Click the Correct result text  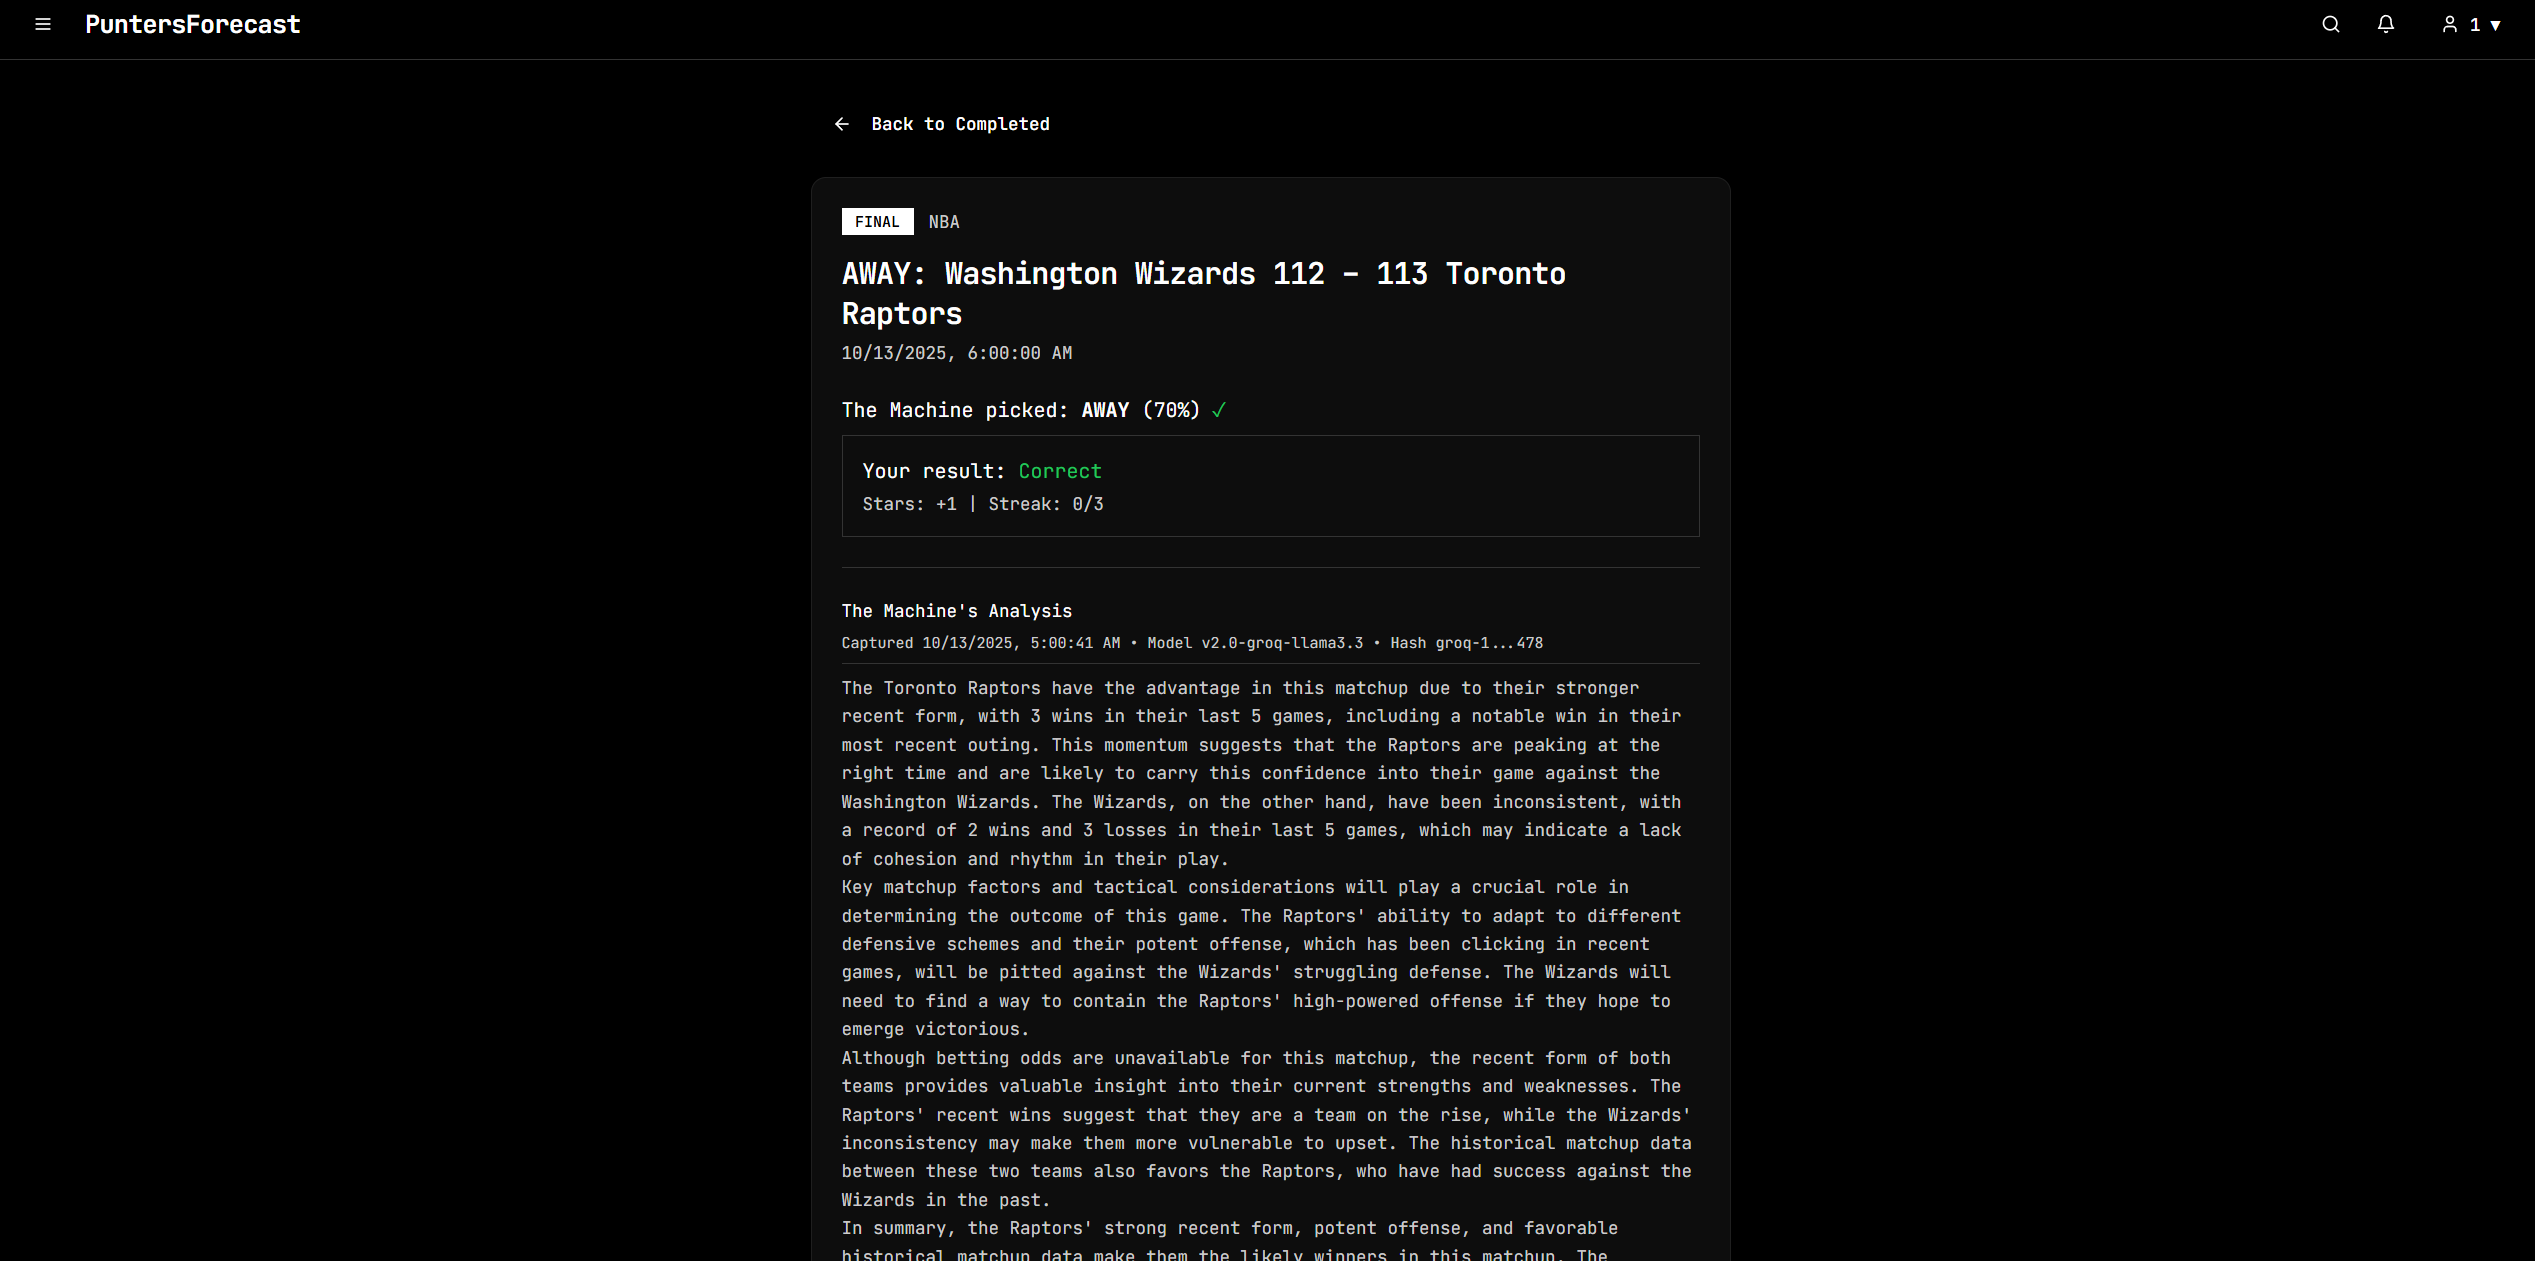1059,471
